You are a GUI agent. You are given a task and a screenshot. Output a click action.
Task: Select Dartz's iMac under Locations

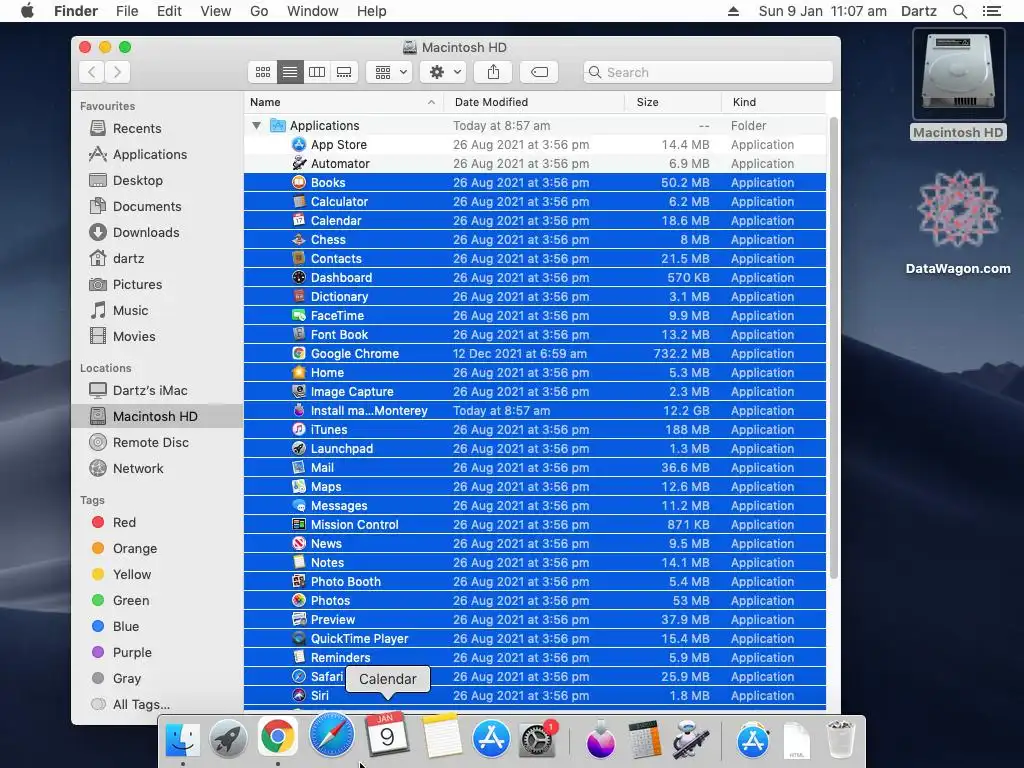[x=150, y=391]
